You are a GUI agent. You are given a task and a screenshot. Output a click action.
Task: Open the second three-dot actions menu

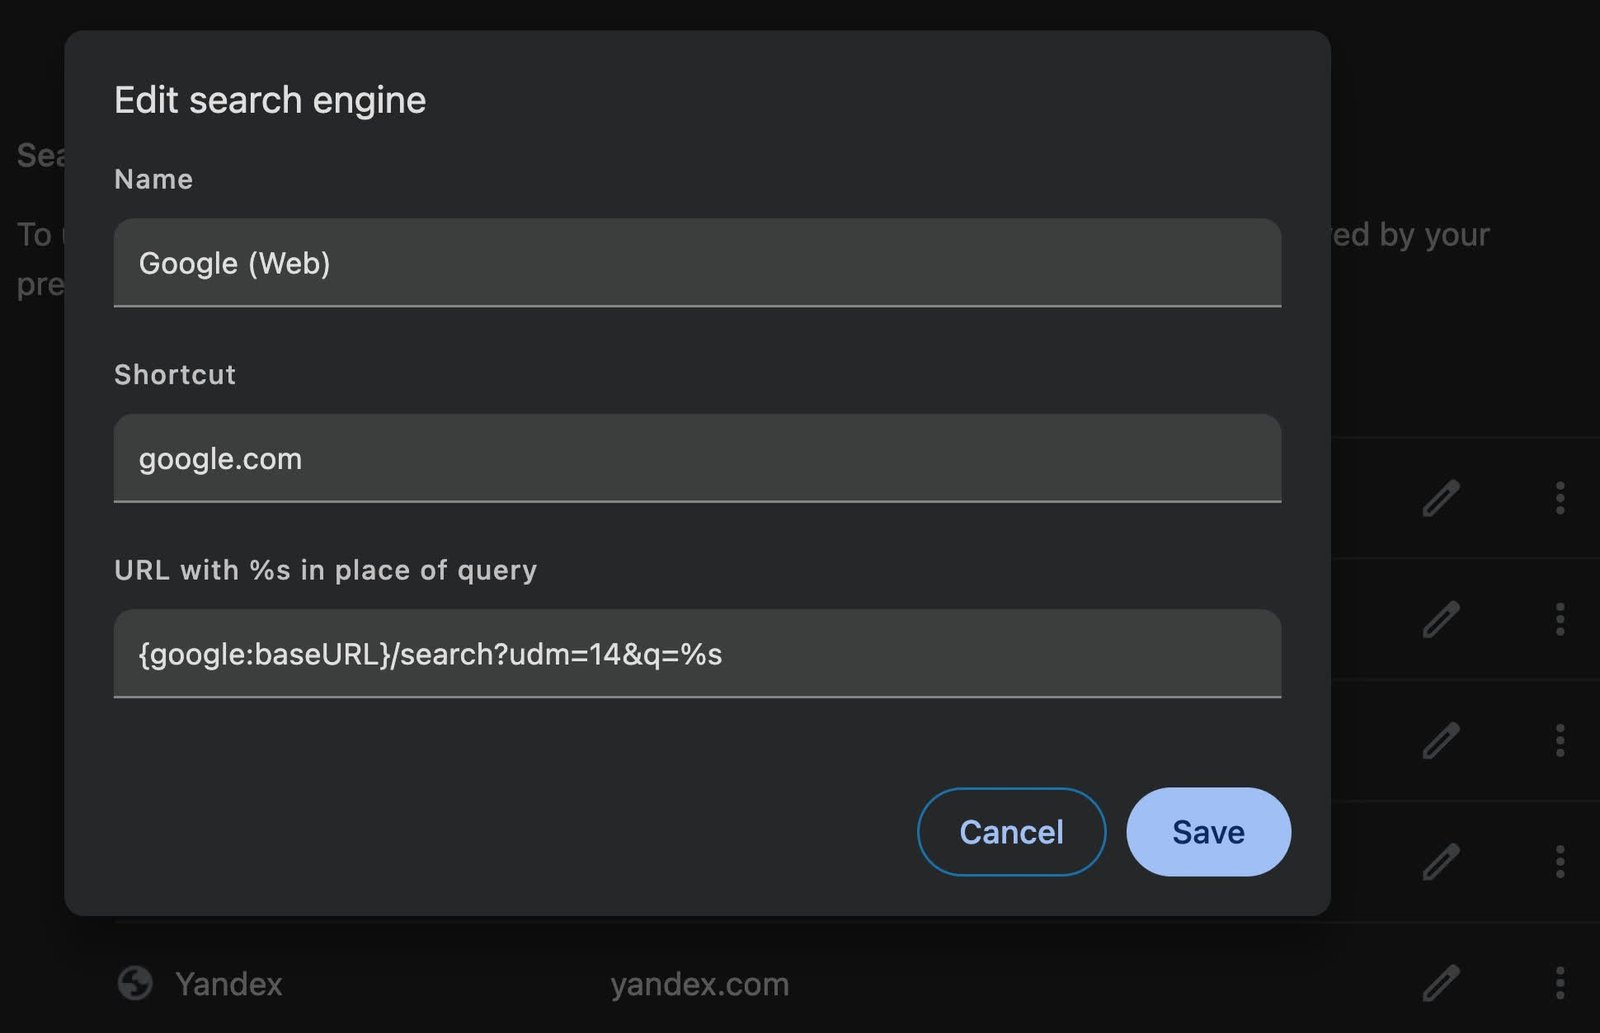point(1560,620)
